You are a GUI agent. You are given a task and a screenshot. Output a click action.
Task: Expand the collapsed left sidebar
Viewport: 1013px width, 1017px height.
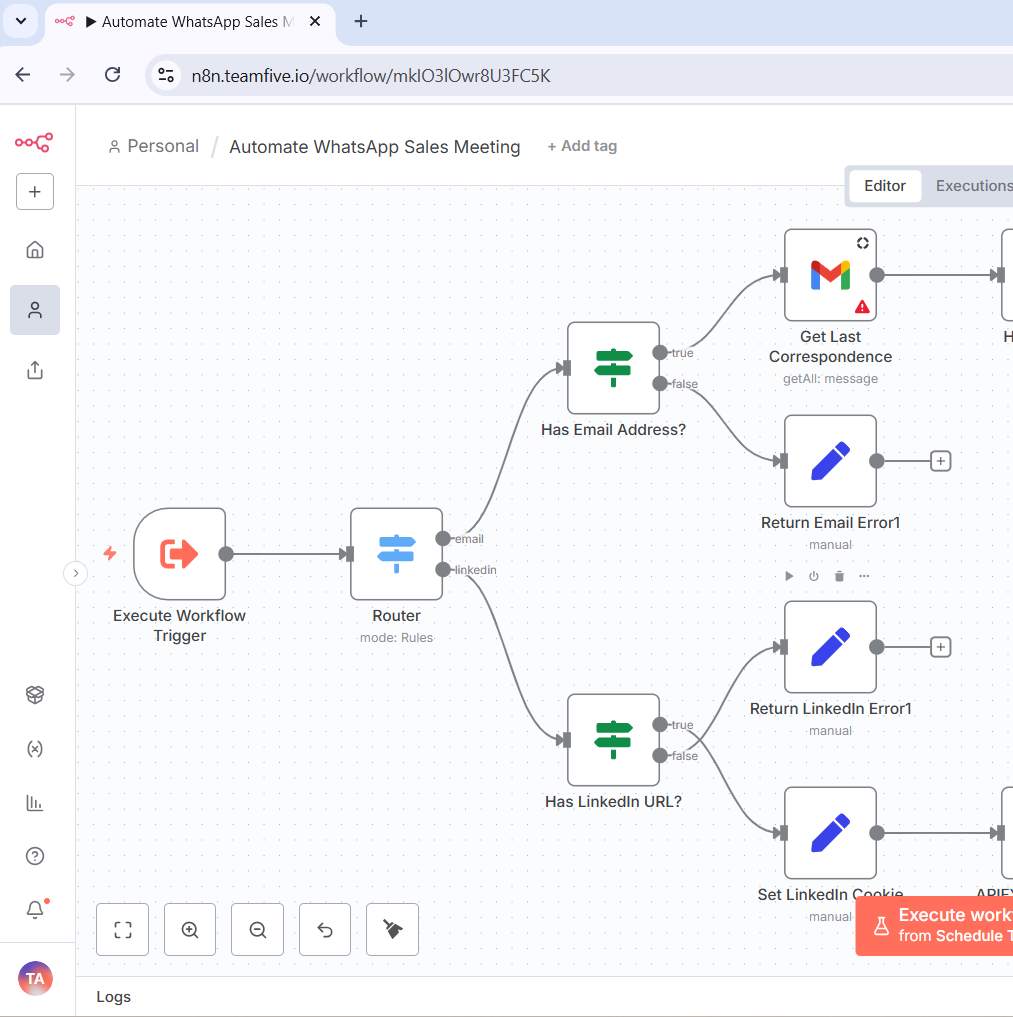click(76, 573)
